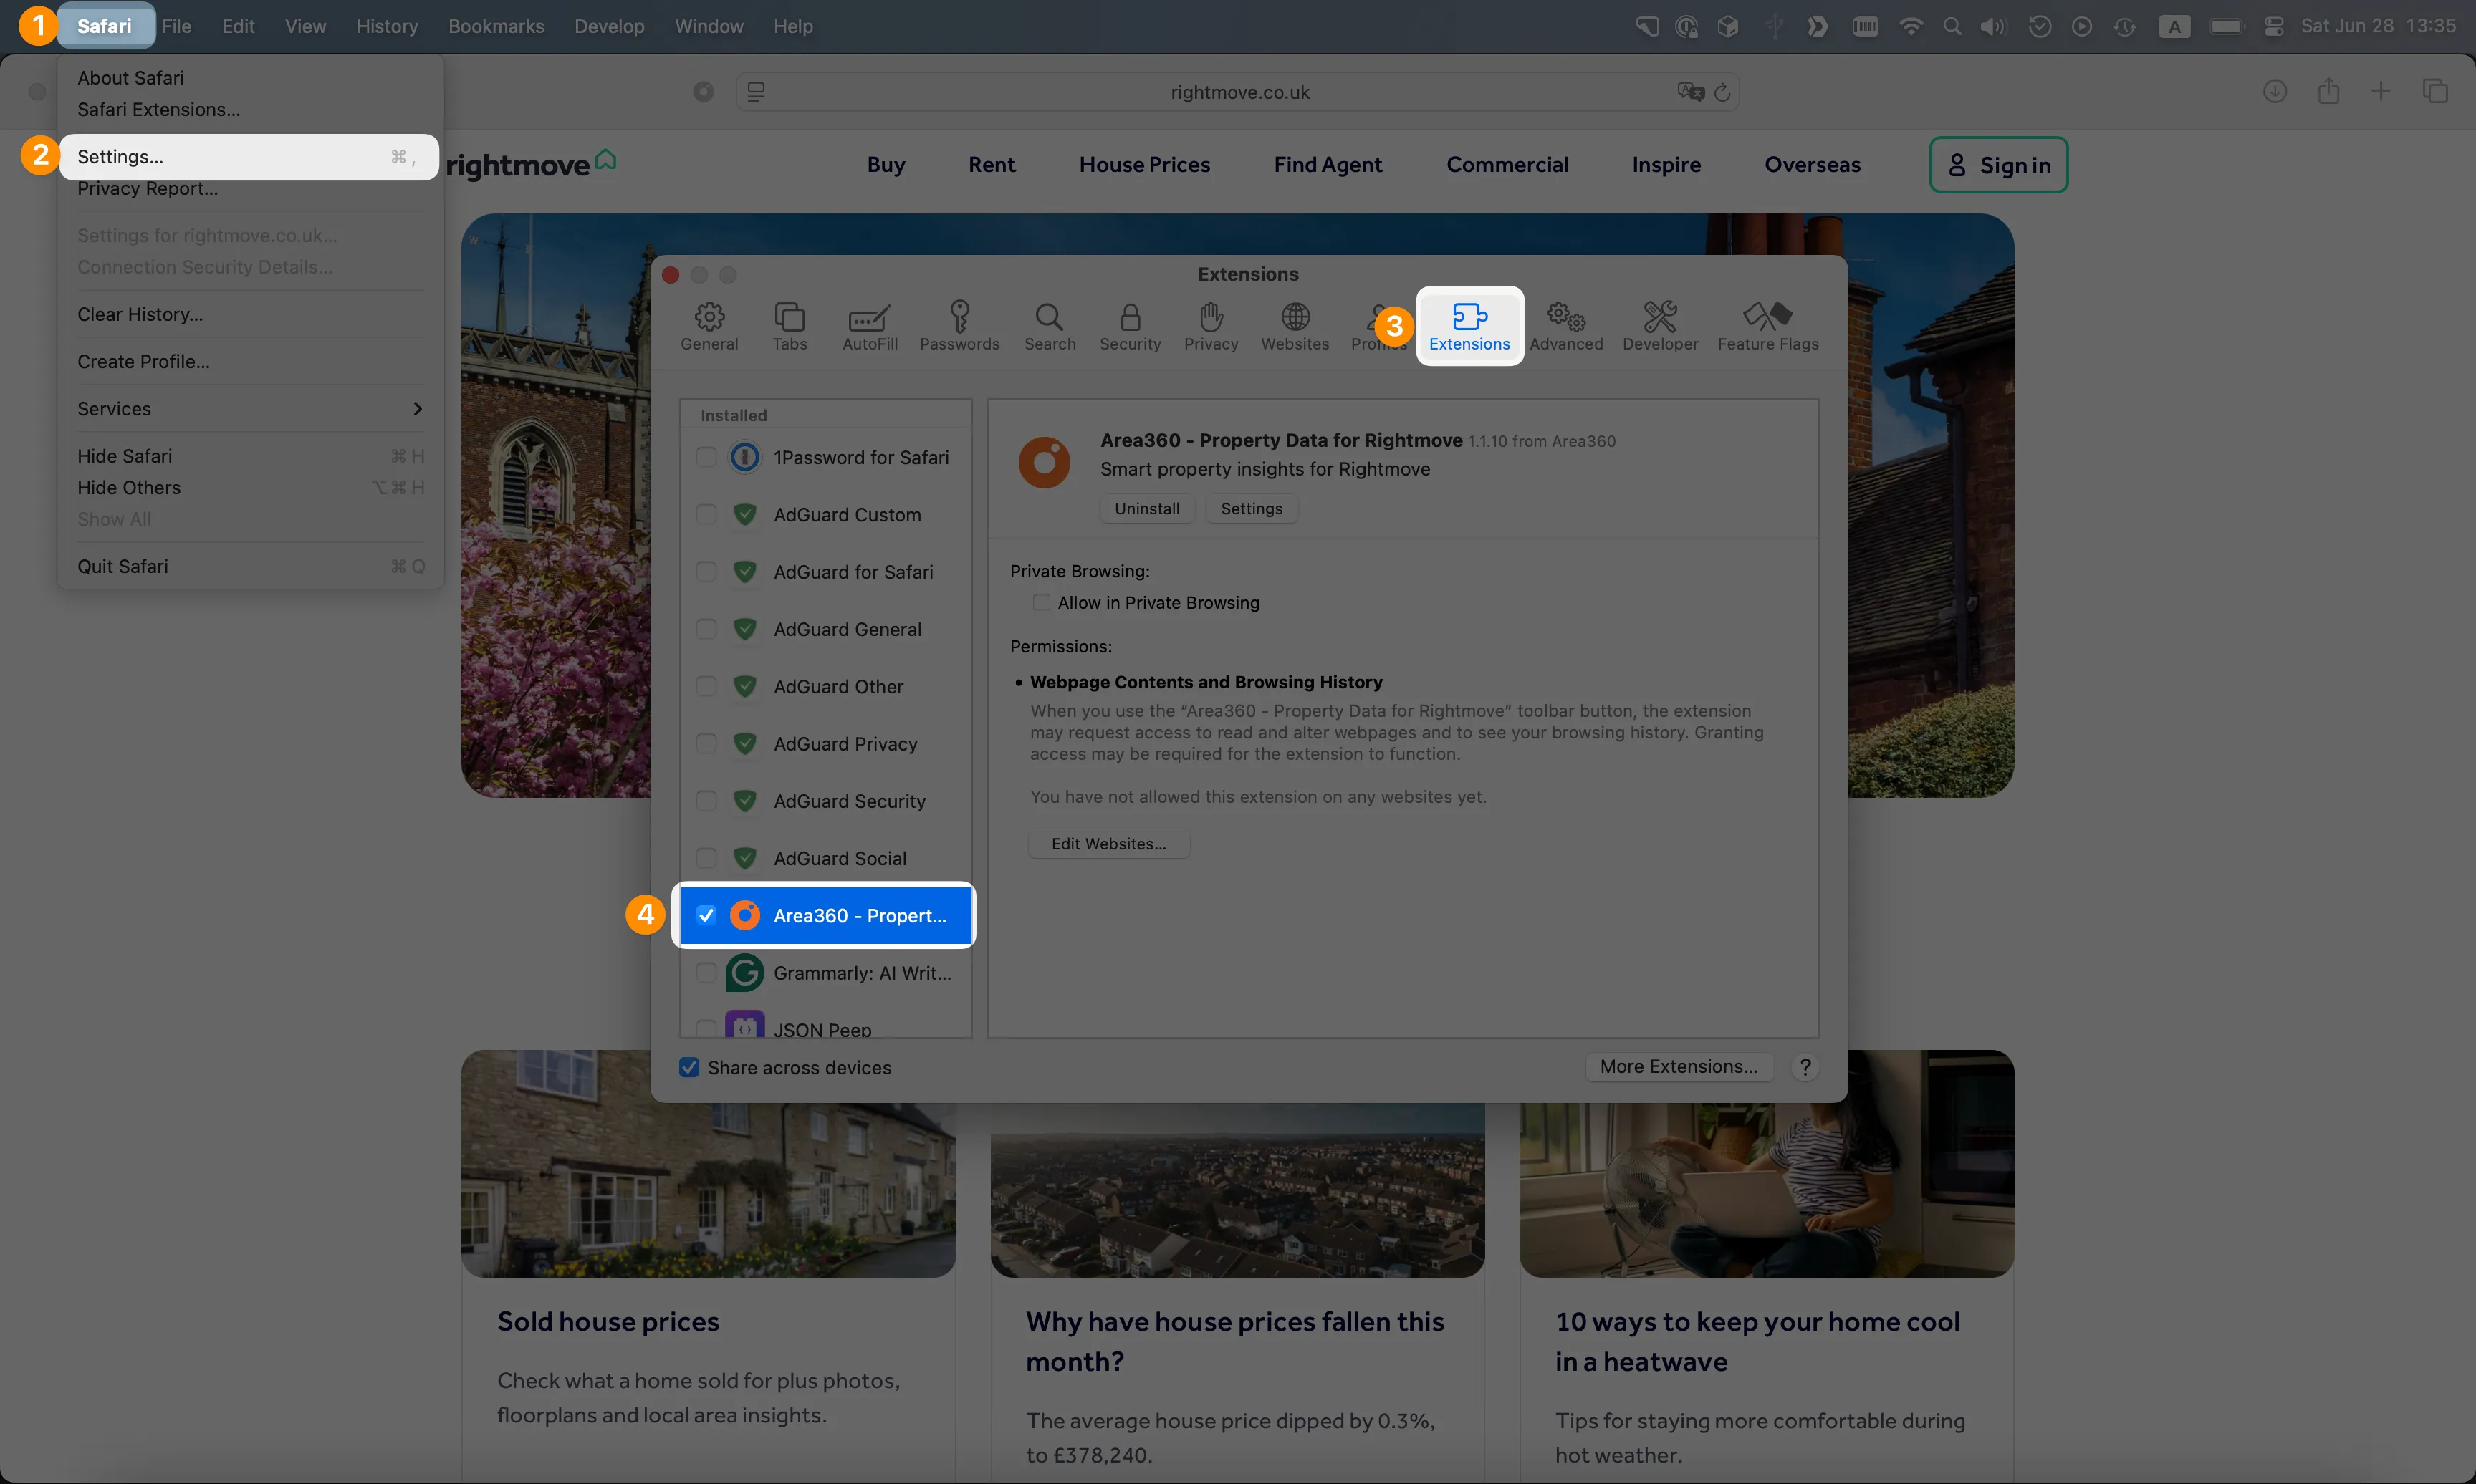Open the Websites settings pane

[x=1295, y=326]
